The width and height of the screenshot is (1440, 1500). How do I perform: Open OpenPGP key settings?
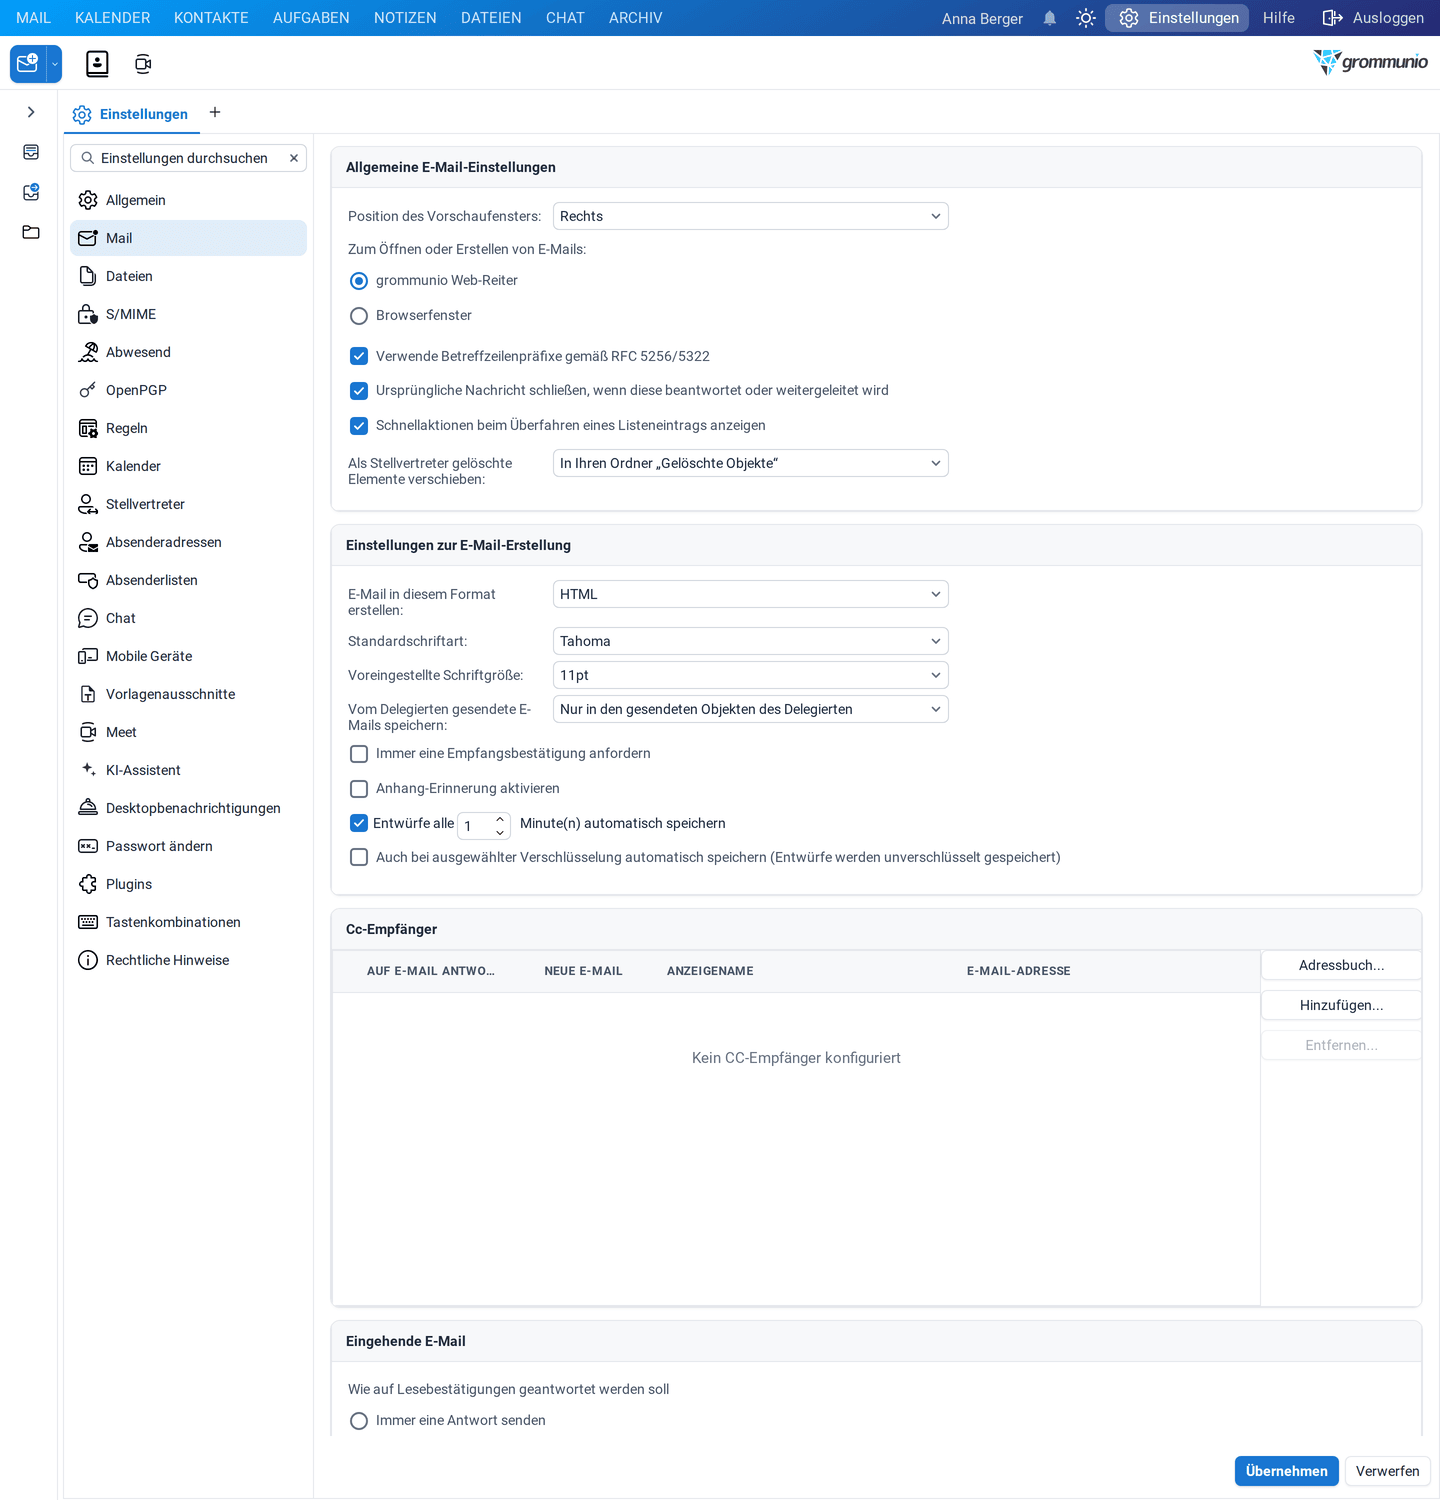pyautogui.click(x=188, y=390)
